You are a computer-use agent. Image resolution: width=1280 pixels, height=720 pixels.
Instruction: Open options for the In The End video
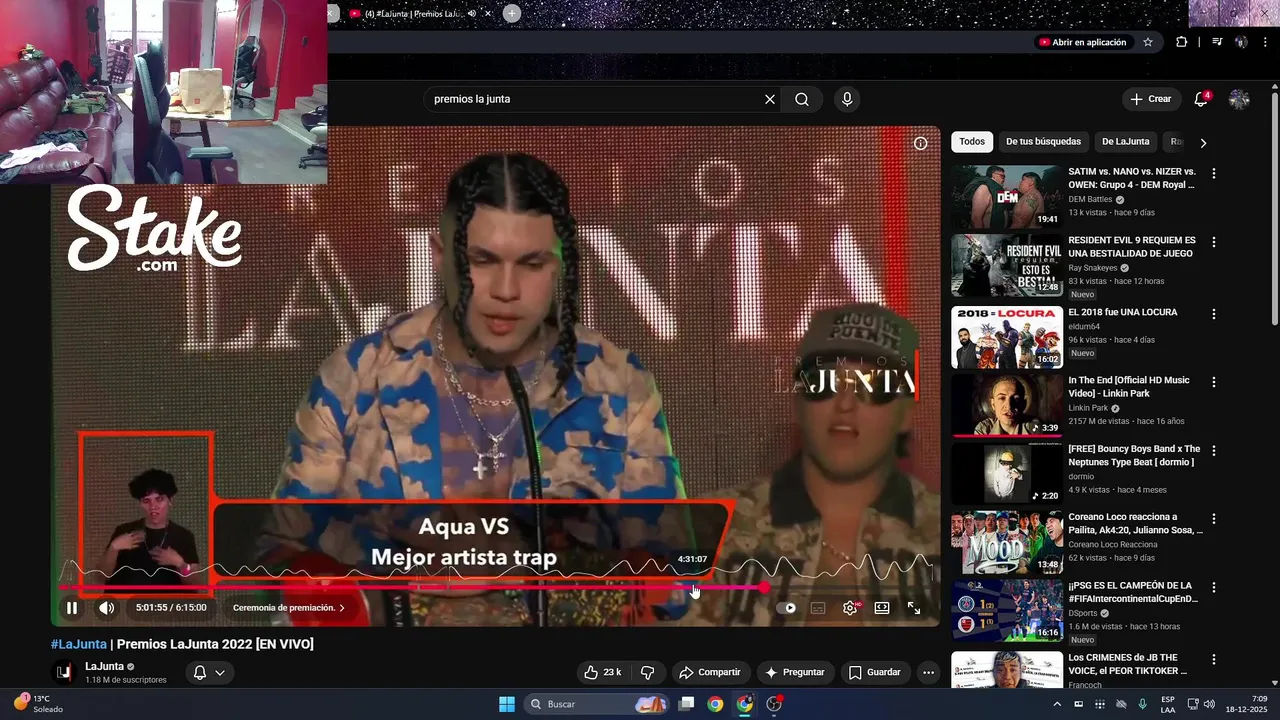click(x=1214, y=382)
